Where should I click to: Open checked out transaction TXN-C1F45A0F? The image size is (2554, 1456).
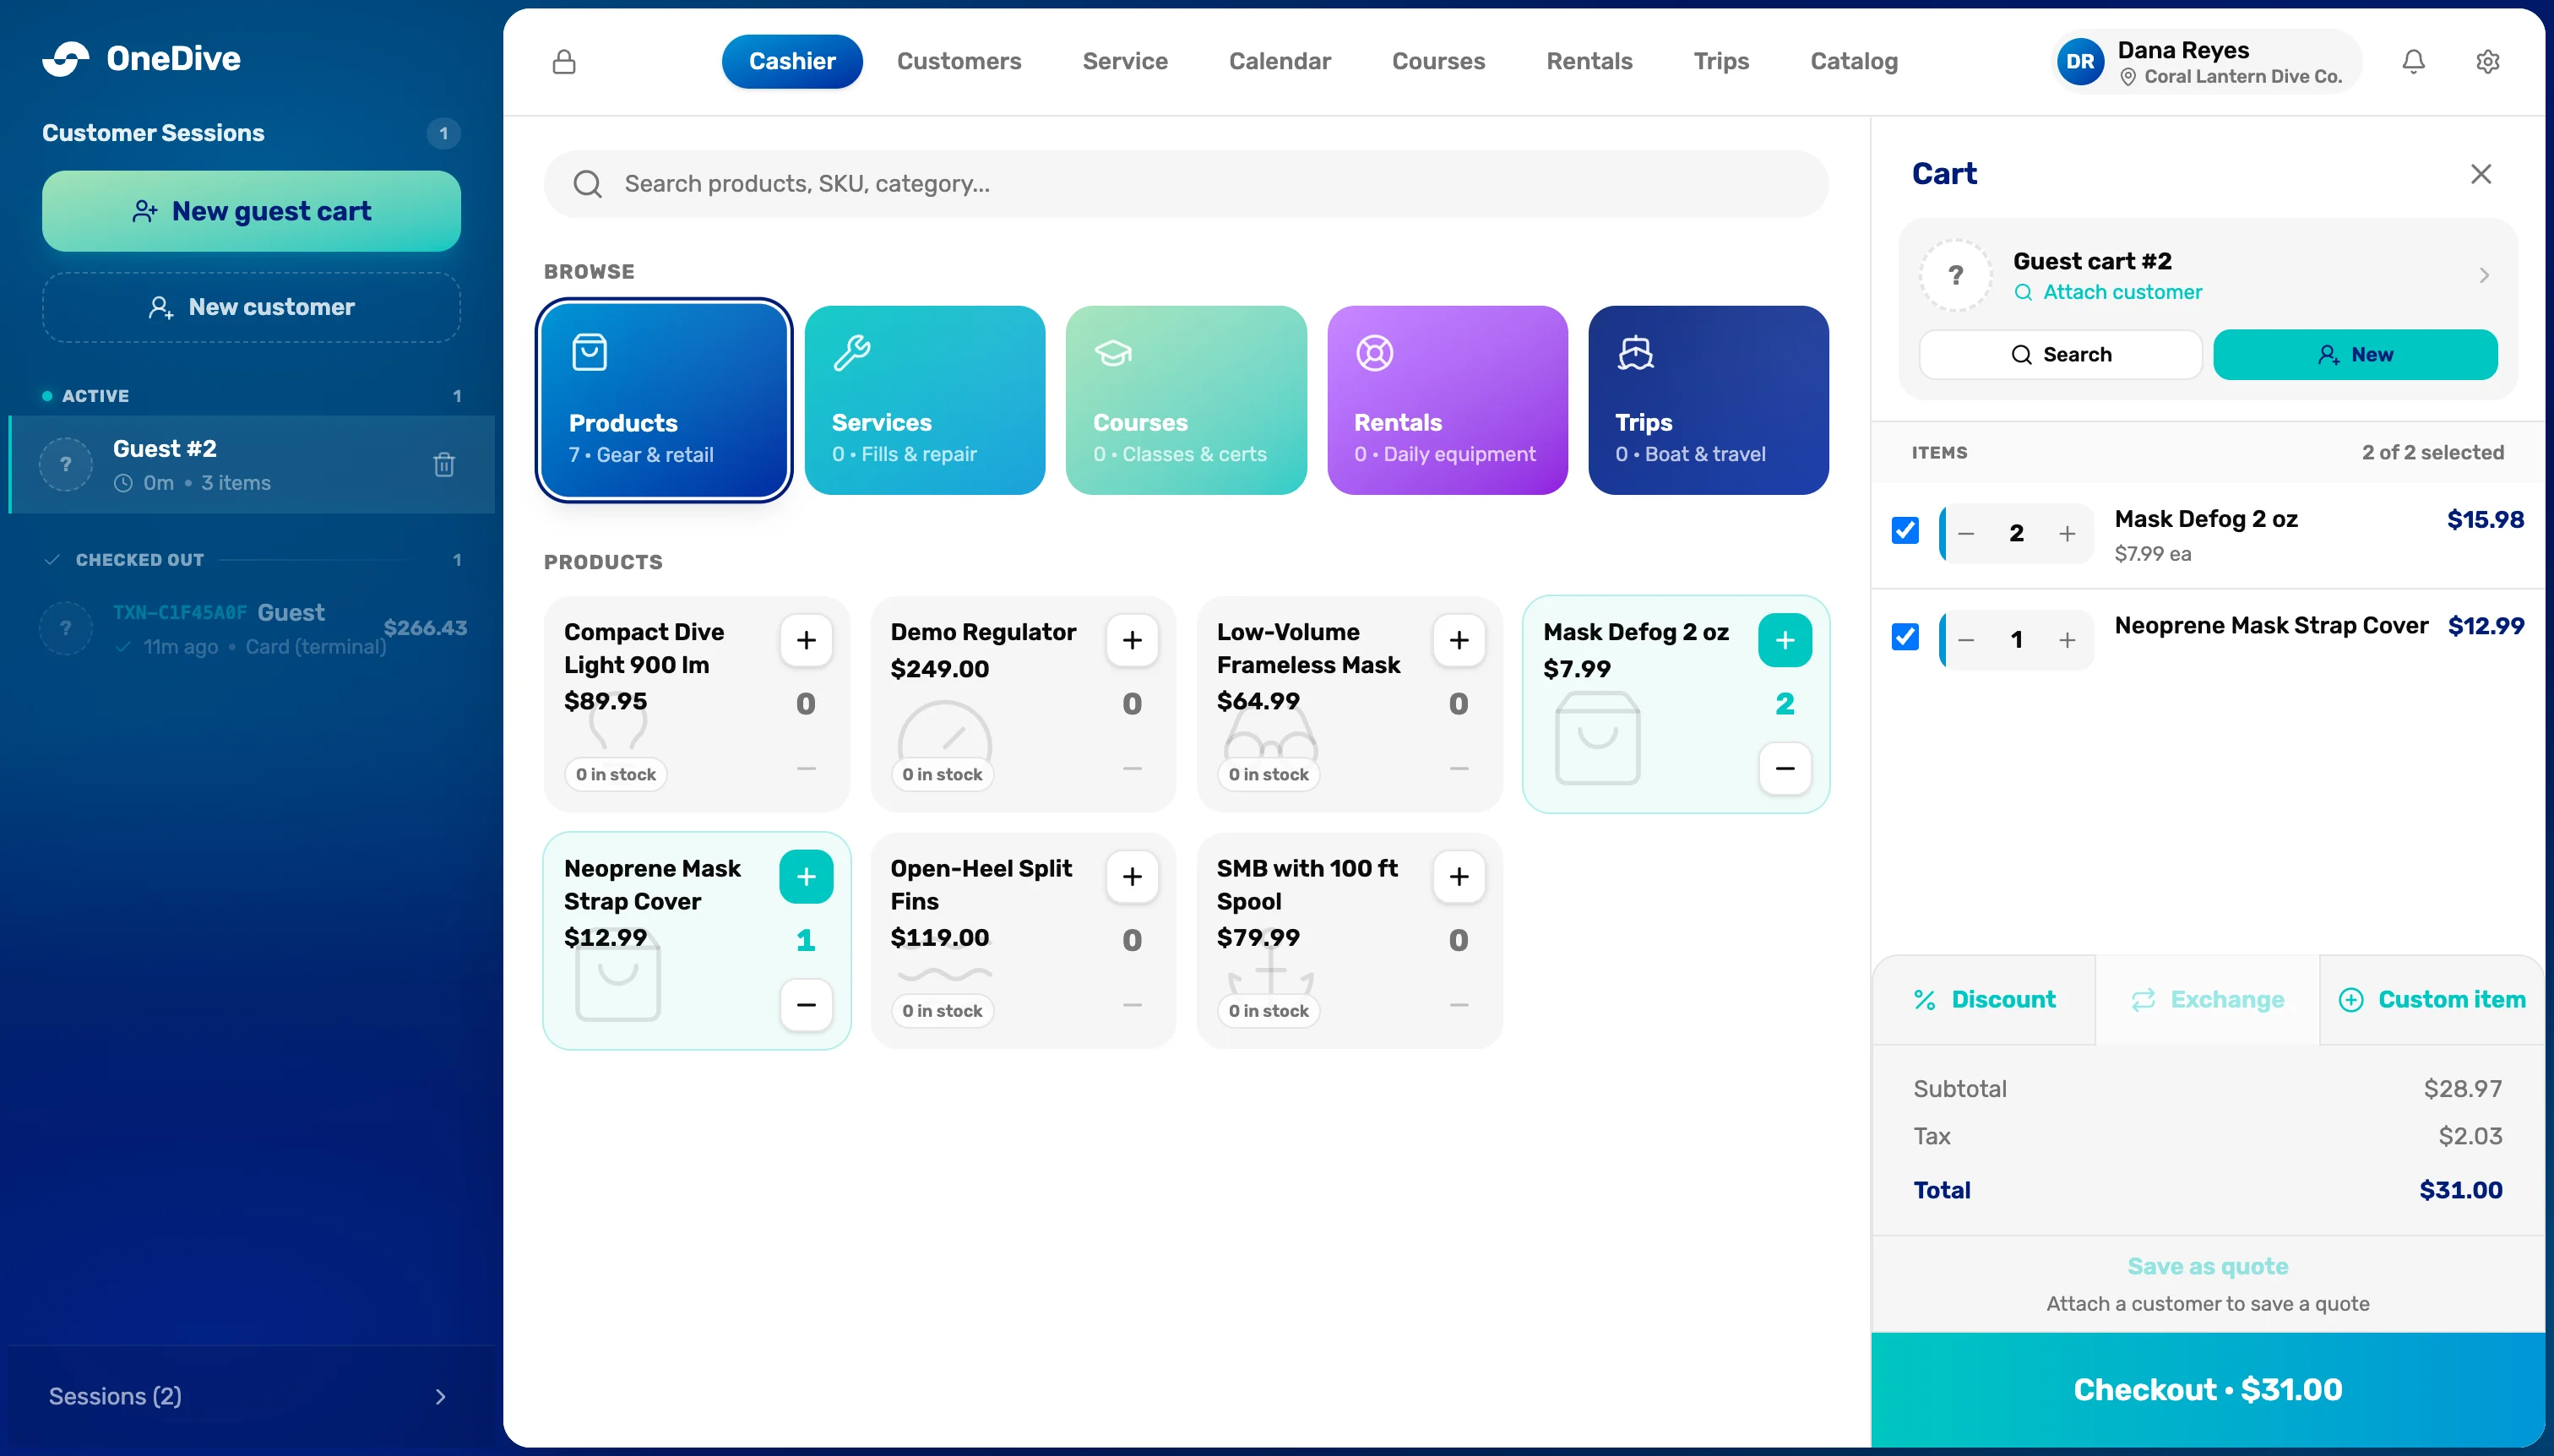(x=251, y=629)
